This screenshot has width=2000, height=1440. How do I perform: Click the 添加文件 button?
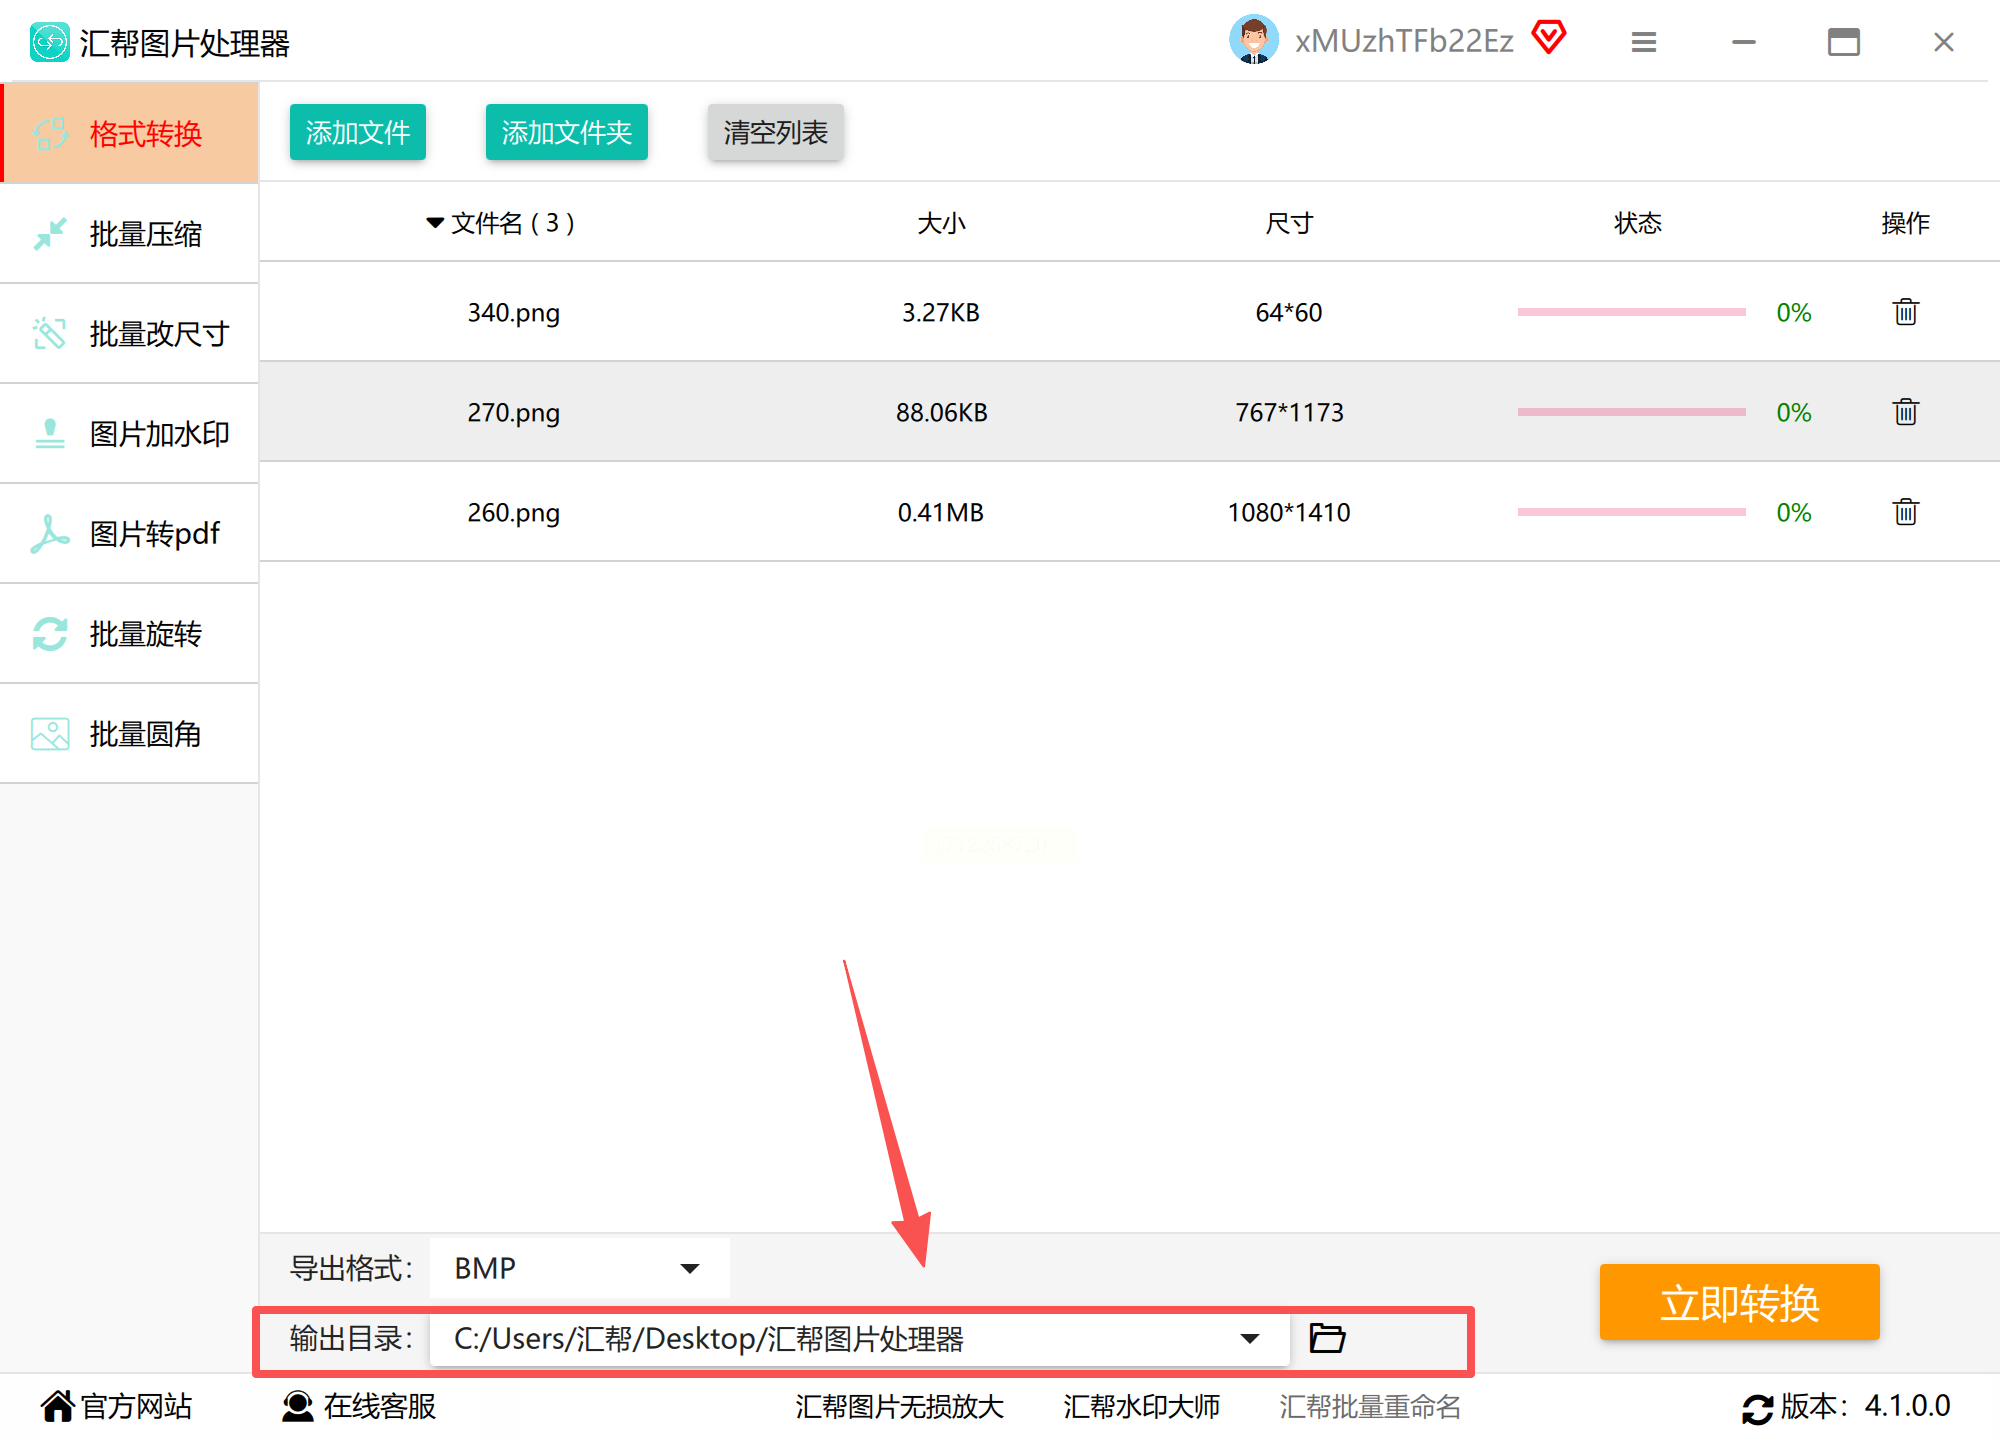point(357,132)
